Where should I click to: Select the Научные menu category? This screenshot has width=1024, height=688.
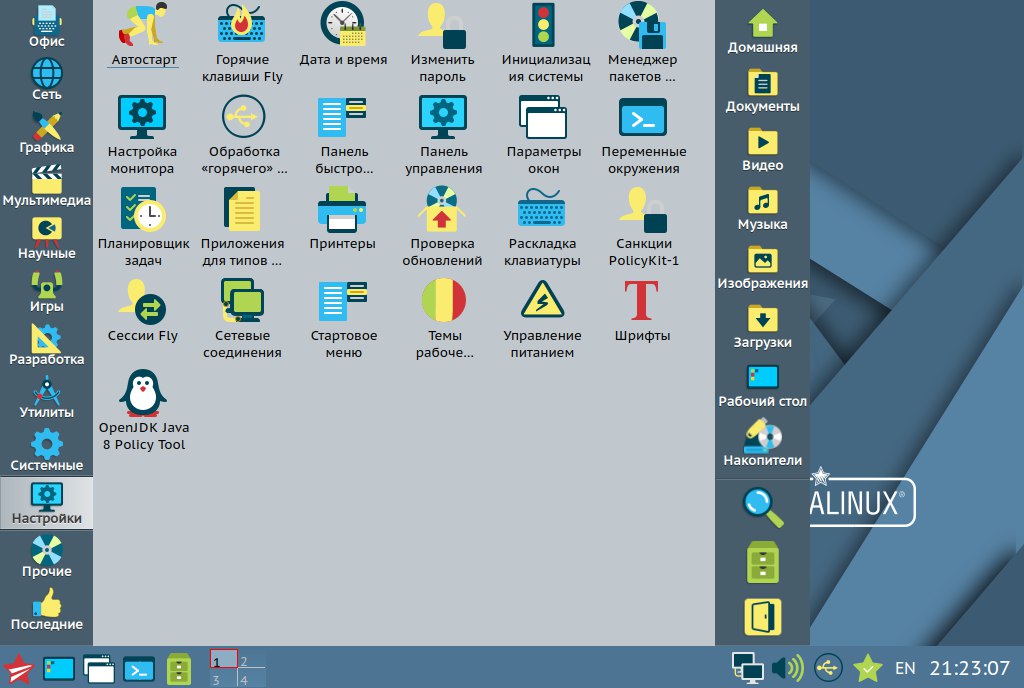(46, 238)
